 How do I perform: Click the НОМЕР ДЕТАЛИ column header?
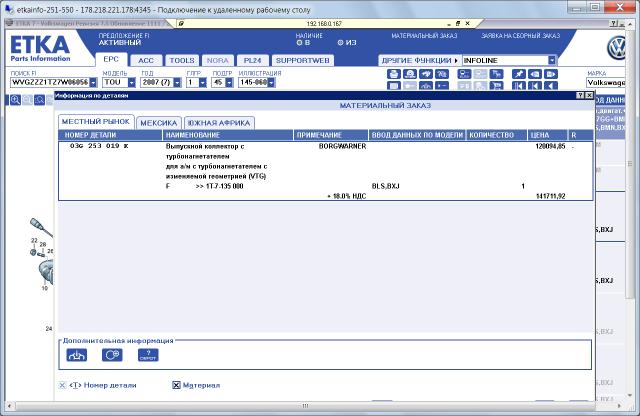pos(111,135)
